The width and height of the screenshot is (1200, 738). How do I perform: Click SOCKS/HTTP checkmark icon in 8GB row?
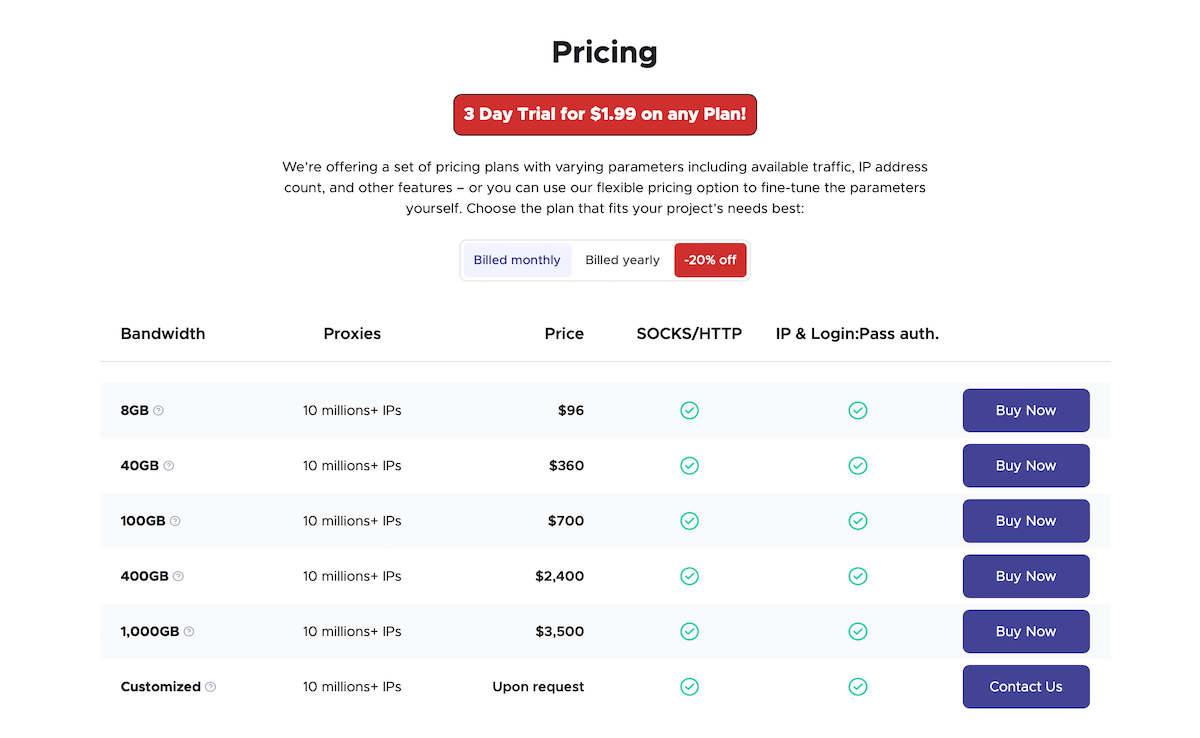click(689, 410)
